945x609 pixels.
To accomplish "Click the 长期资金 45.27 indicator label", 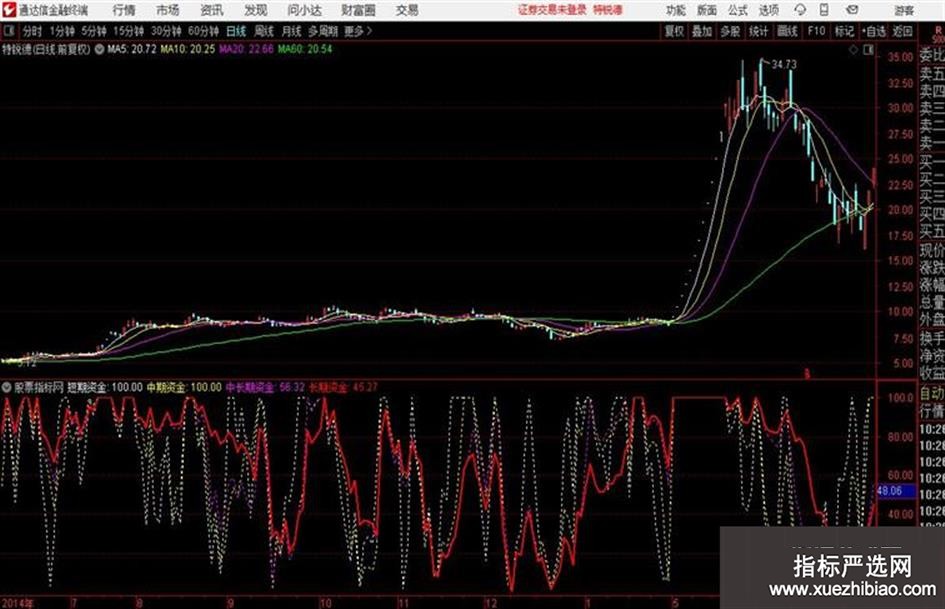I will (x=344, y=387).
